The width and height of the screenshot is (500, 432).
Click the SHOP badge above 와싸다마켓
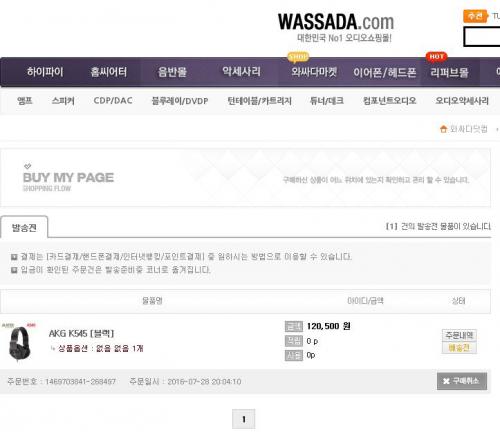pos(298,57)
